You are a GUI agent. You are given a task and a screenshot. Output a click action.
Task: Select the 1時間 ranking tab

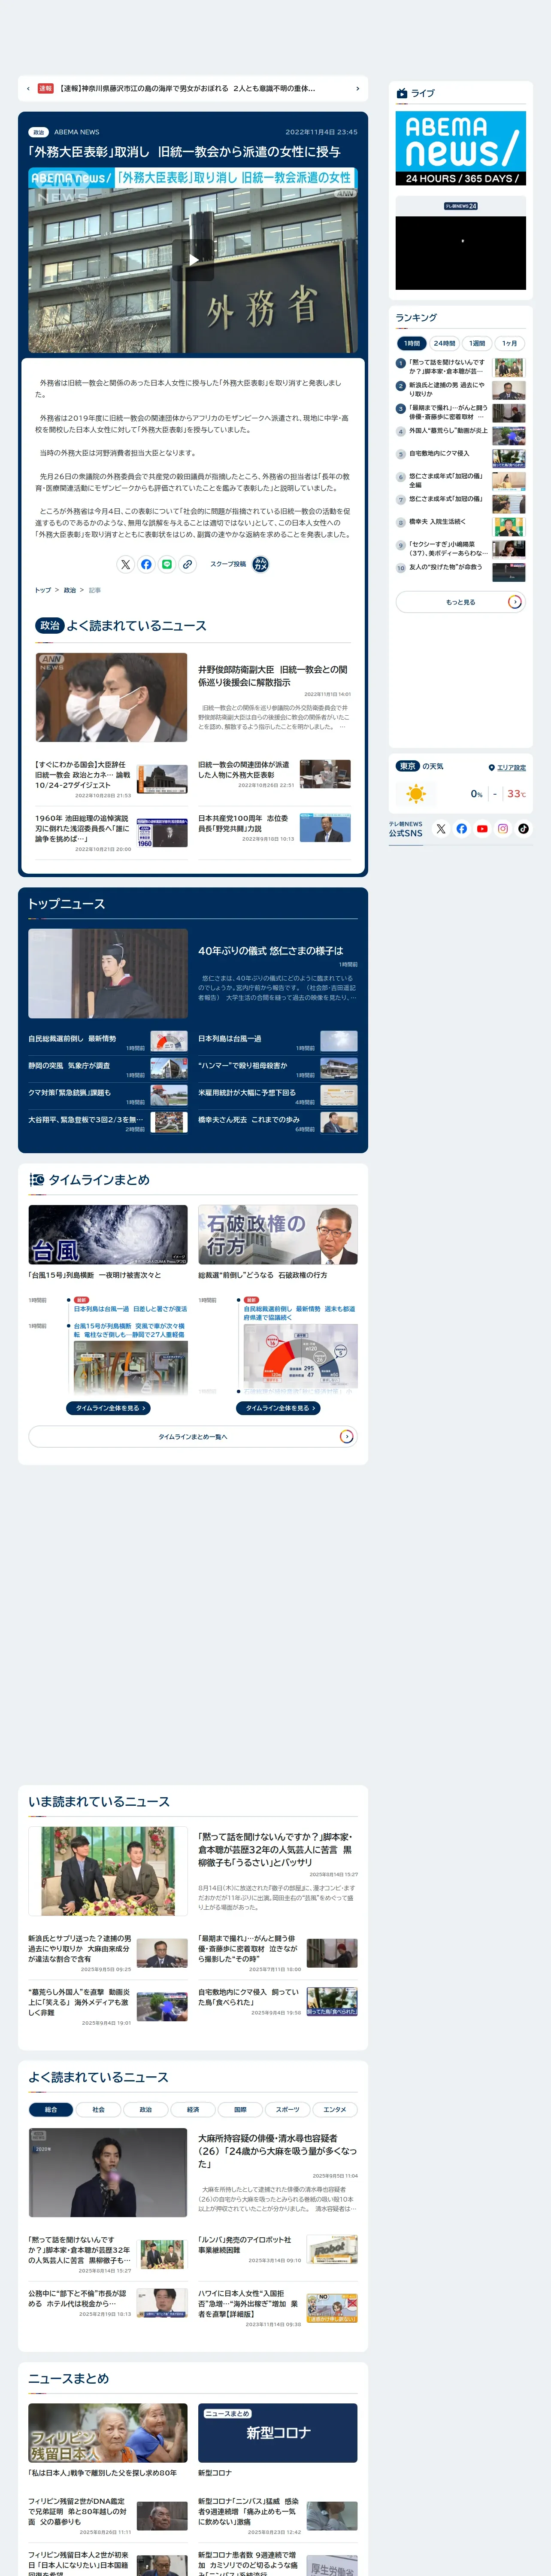tap(412, 343)
